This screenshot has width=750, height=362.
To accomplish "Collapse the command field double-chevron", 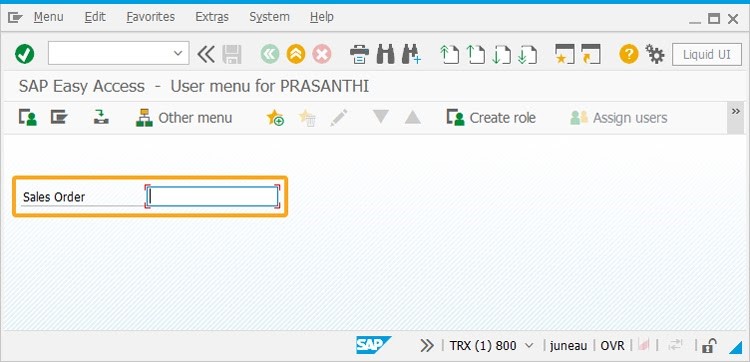I will point(206,54).
